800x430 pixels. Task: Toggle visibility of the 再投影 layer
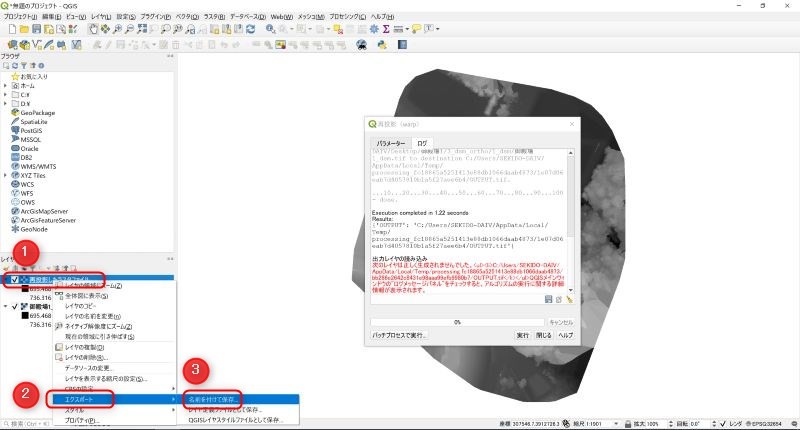click(13, 279)
